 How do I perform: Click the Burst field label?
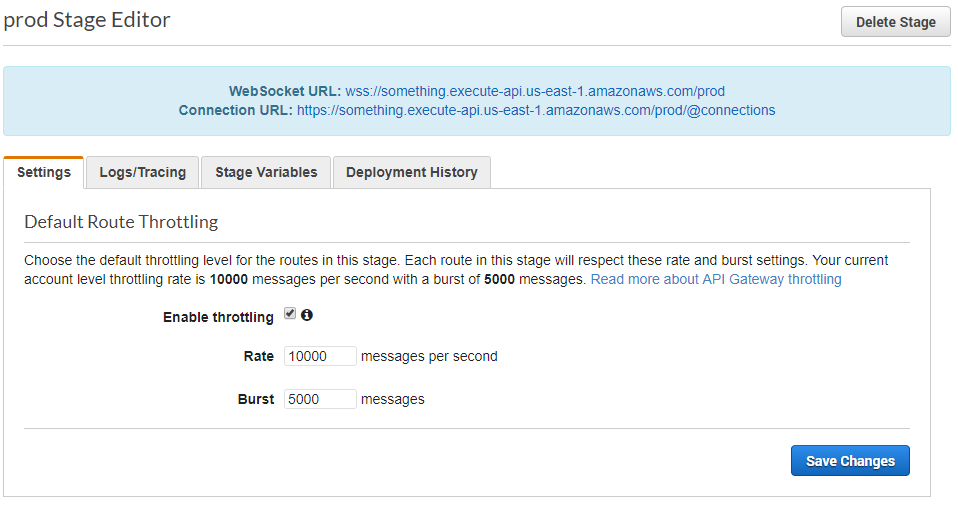255,399
